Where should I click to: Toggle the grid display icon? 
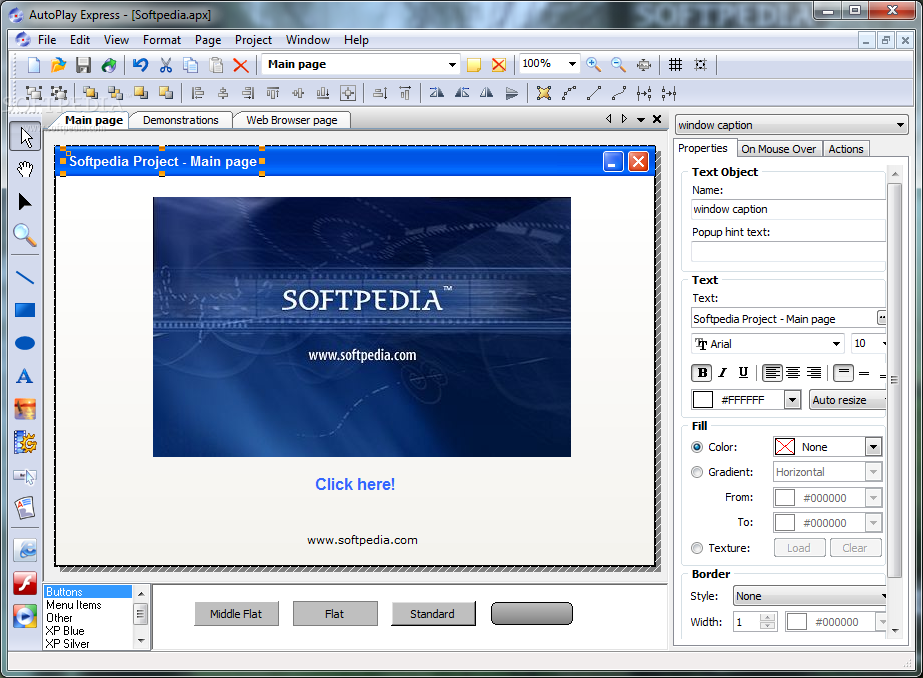coord(675,64)
